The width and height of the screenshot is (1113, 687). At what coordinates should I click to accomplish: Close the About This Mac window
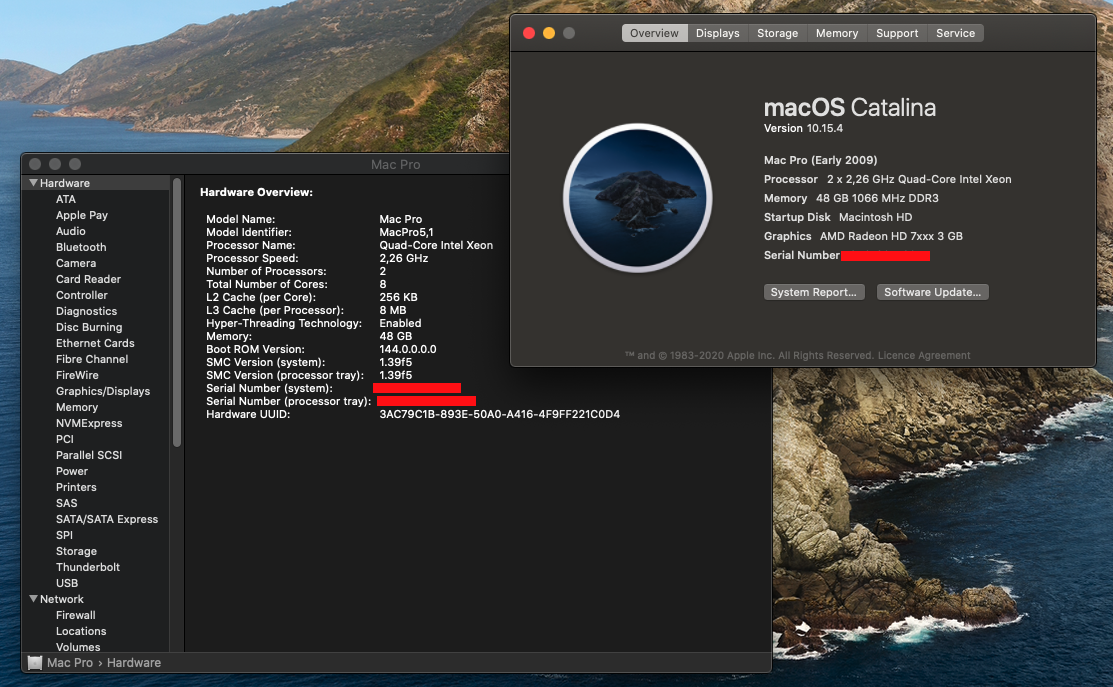pyautogui.click(x=529, y=33)
